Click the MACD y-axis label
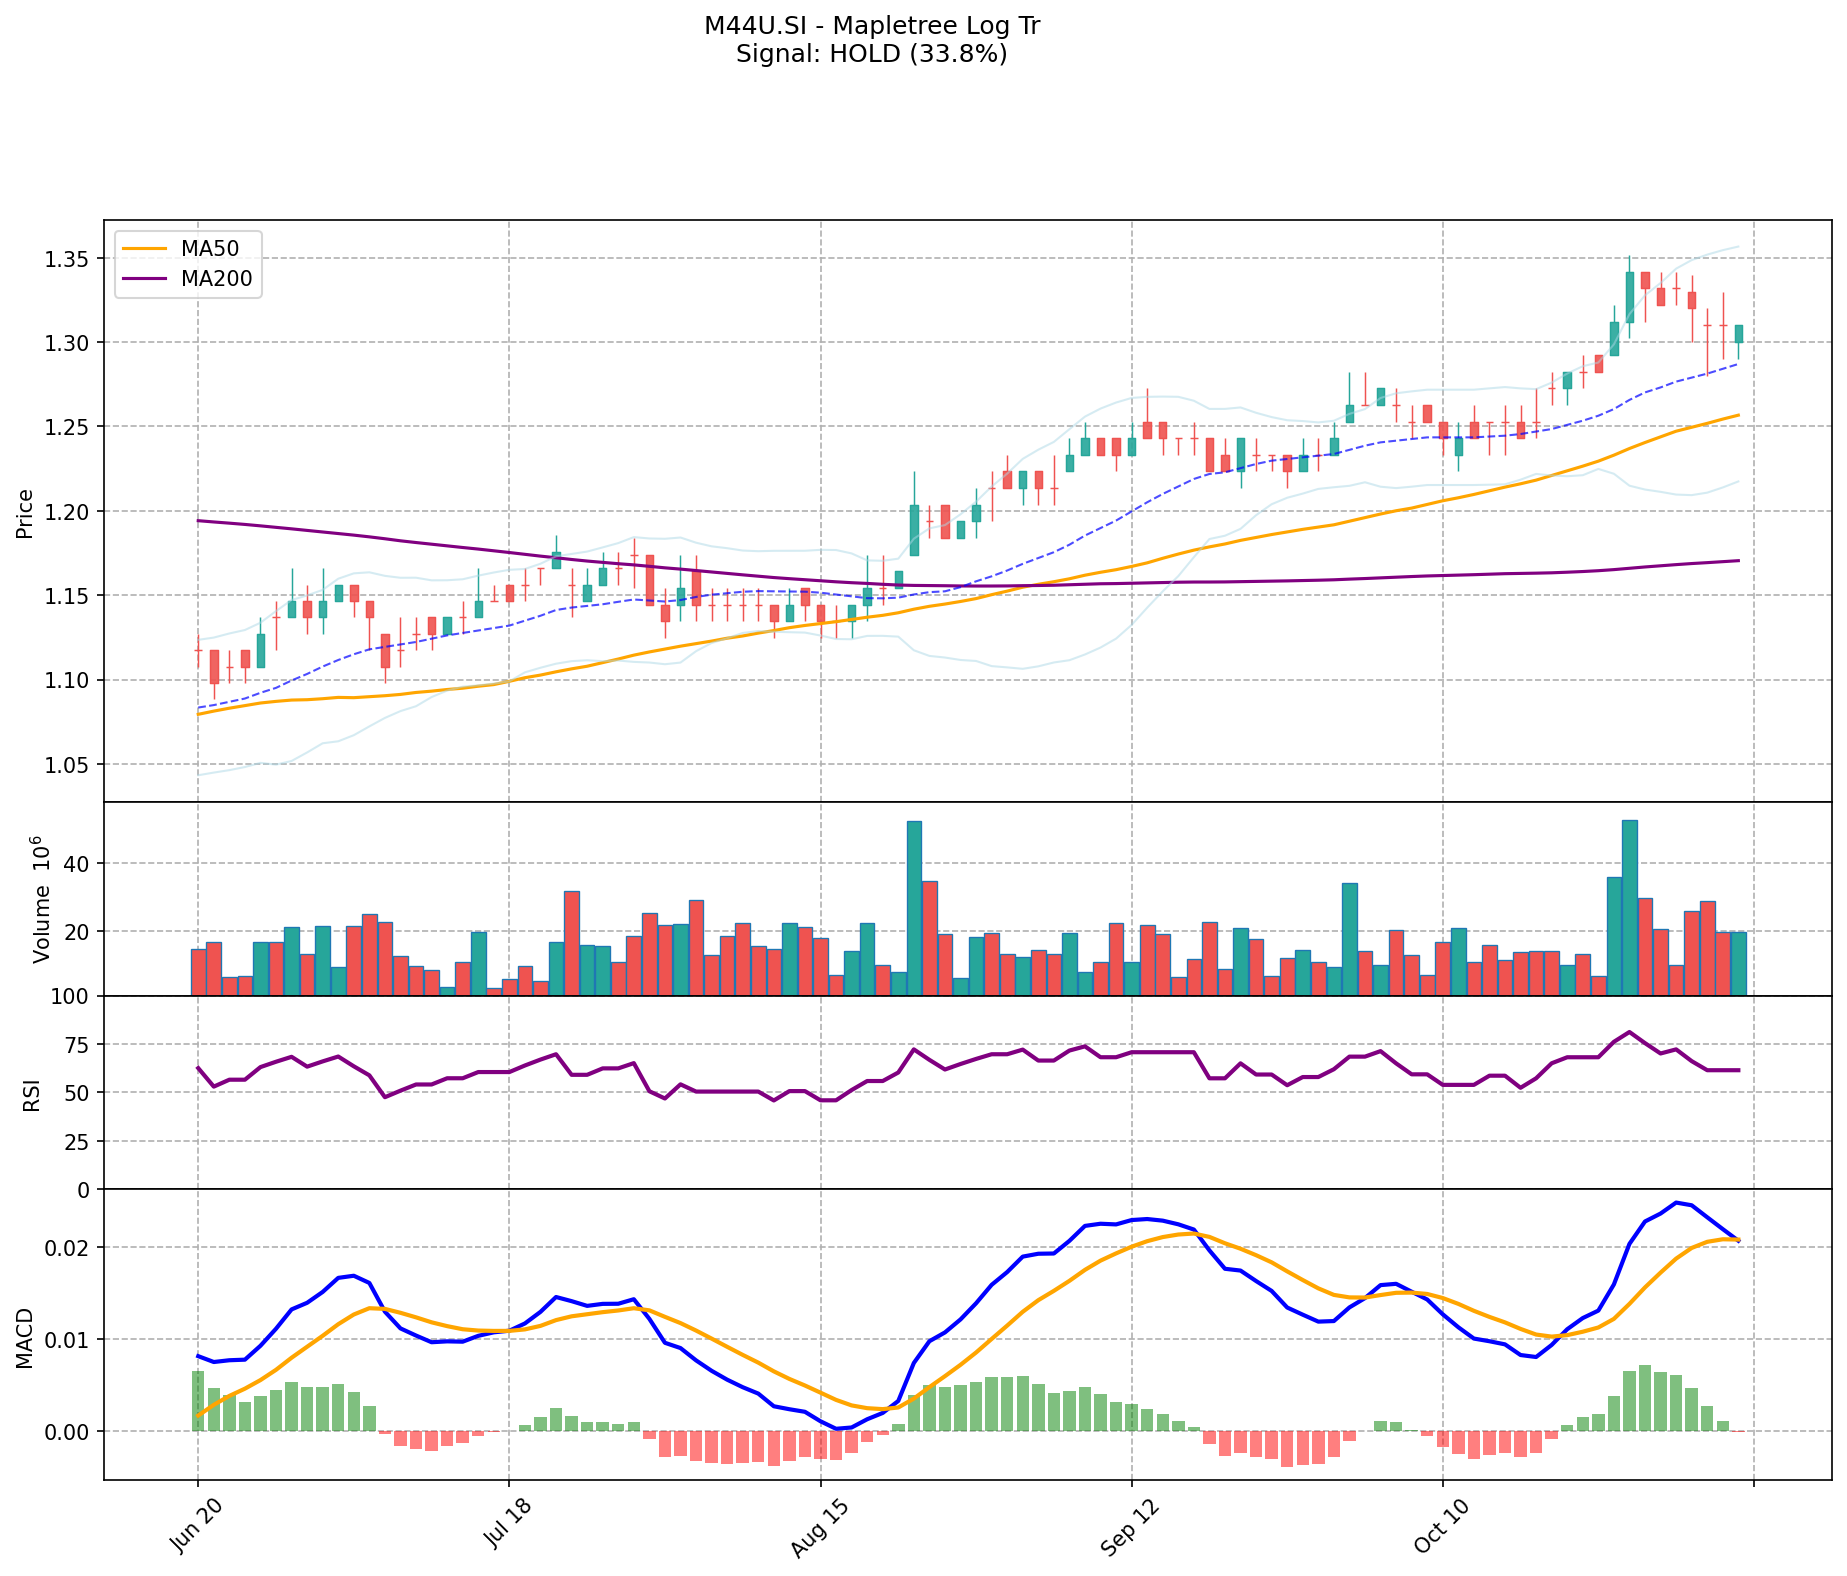Screen dimensions: 1847x1576 point(25,1337)
